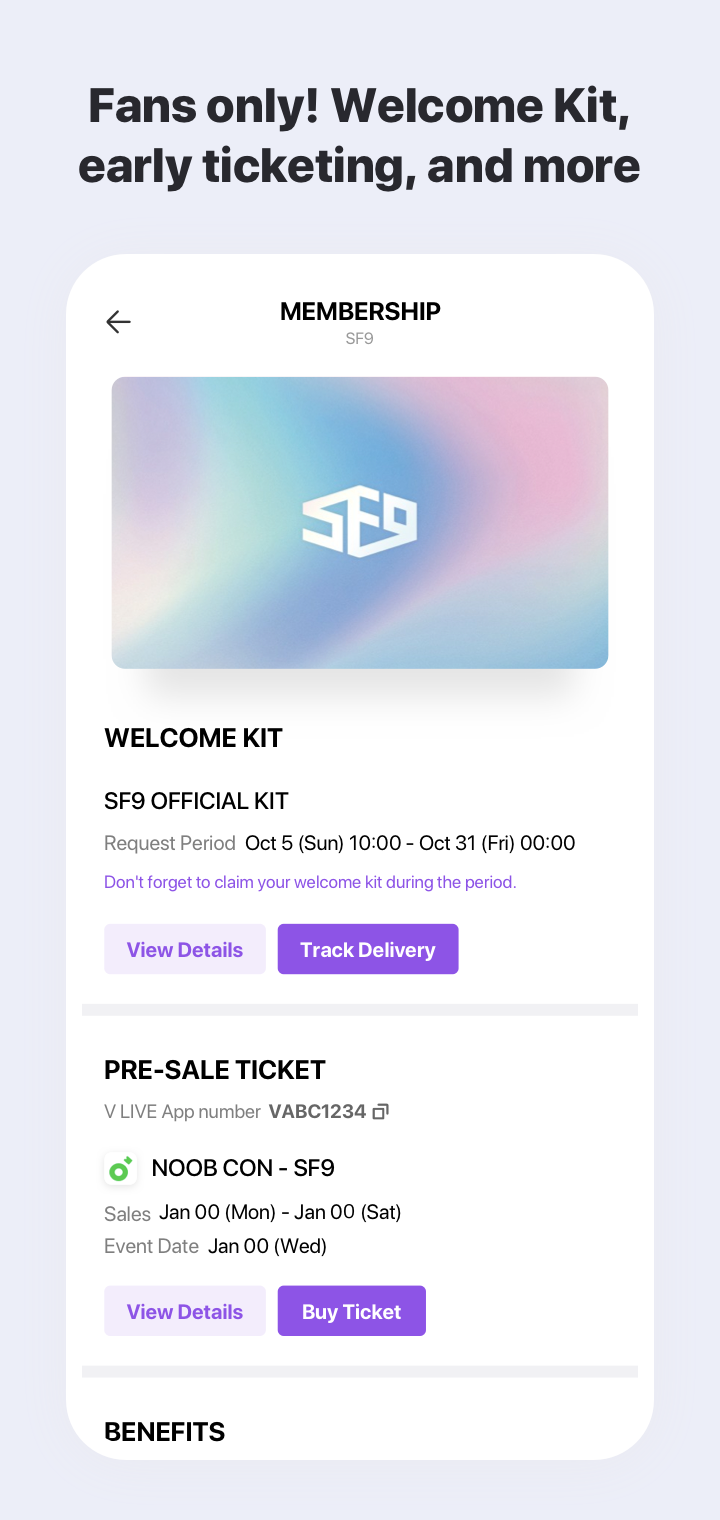
Task: Tap the PRE-SALE TICKET section heading
Action: pyautogui.click(x=215, y=1069)
